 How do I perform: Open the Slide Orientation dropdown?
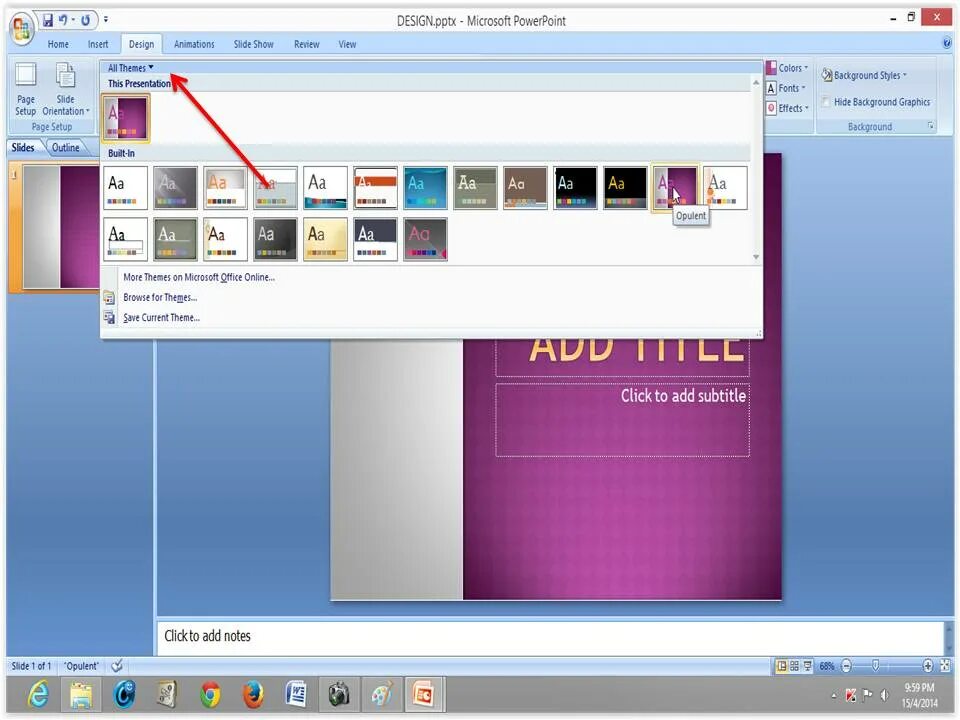click(66, 89)
